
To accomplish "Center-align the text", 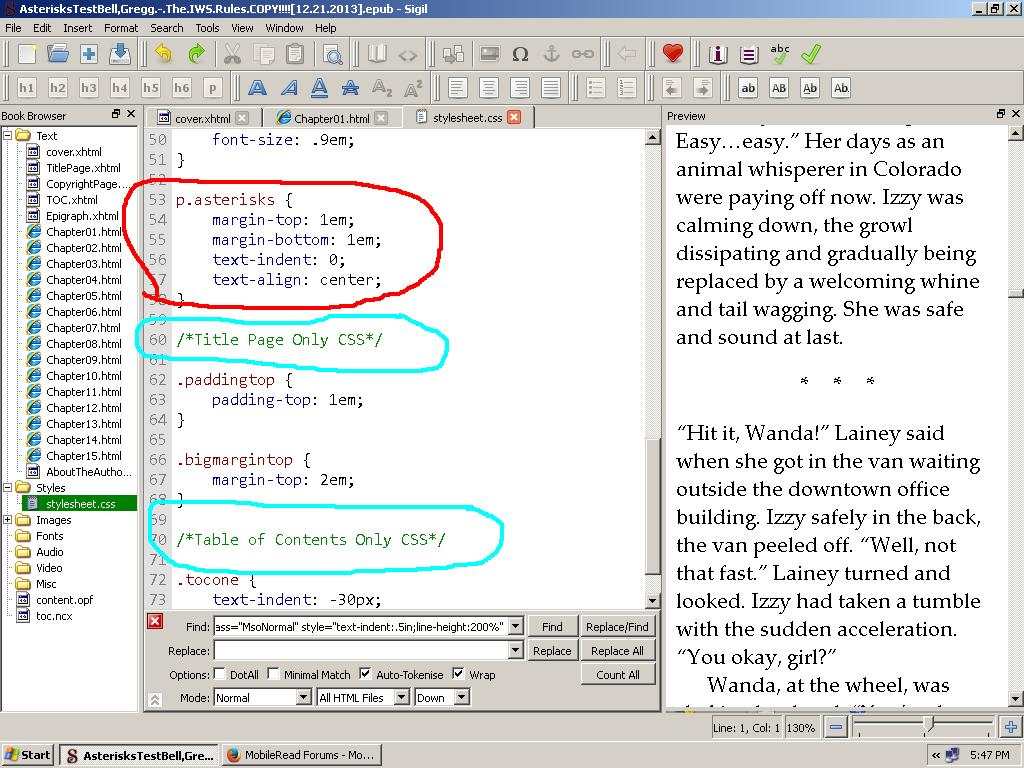I will pyautogui.click(x=488, y=88).
